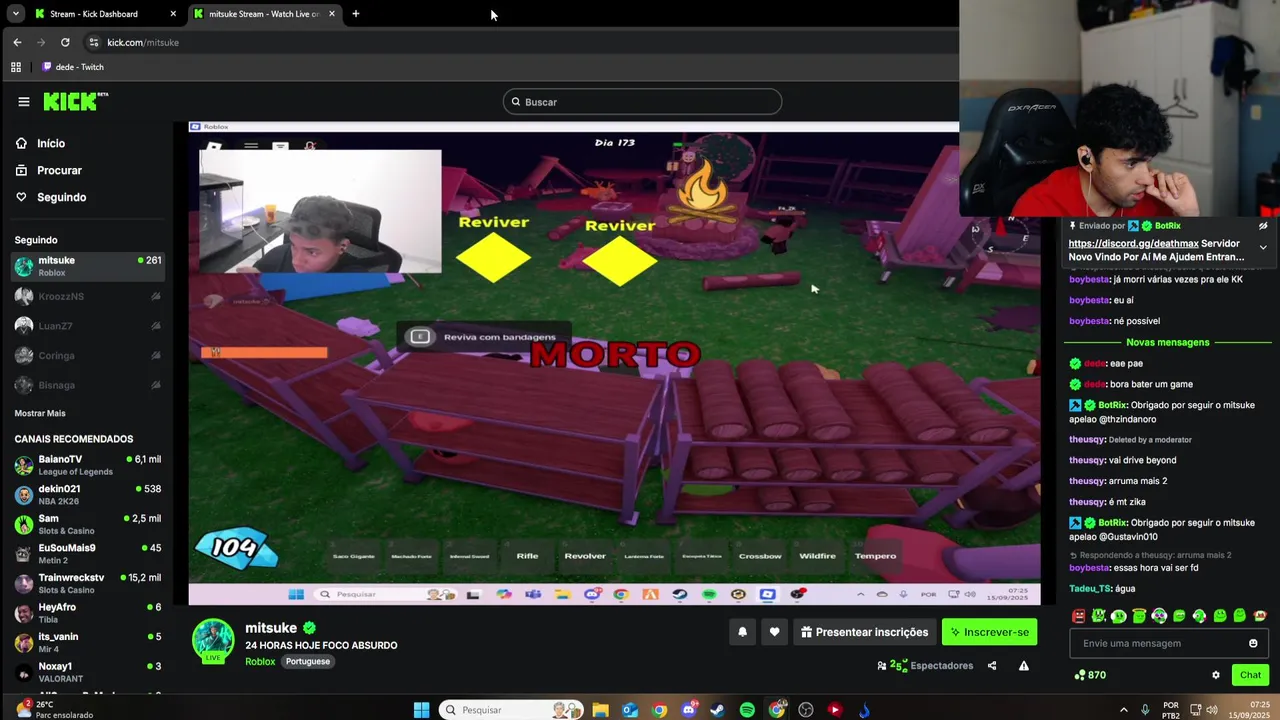Click the Espectadores viewer count
The height and width of the screenshot is (720, 1280).
(x=925, y=666)
